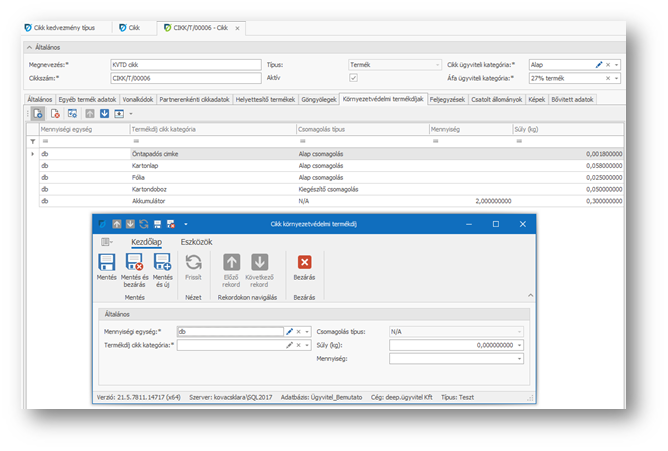Open the Eszközök ribbon tab
Image resolution: width=668 pixels, height=451 pixels.
tap(196, 241)
